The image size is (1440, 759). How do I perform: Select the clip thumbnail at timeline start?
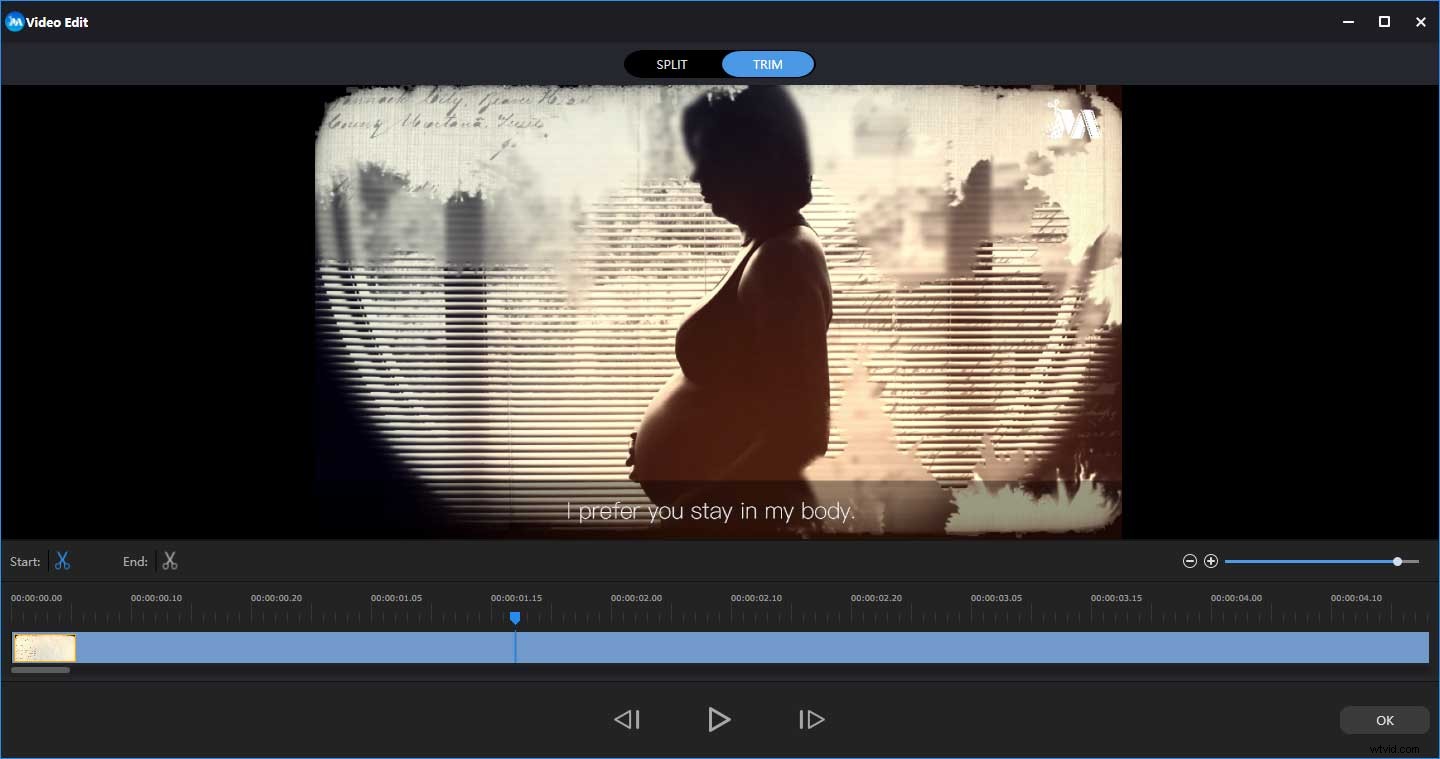pos(43,647)
